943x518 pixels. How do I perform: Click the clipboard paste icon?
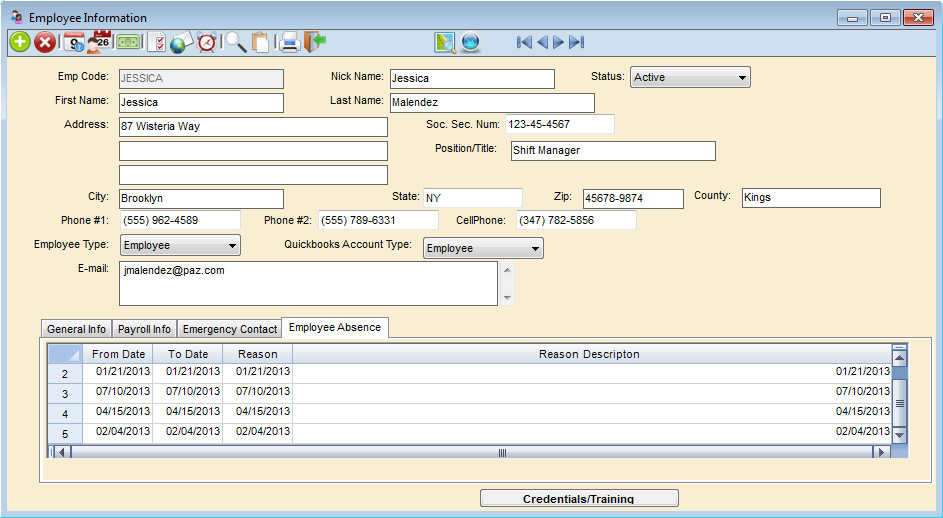pos(261,42)
